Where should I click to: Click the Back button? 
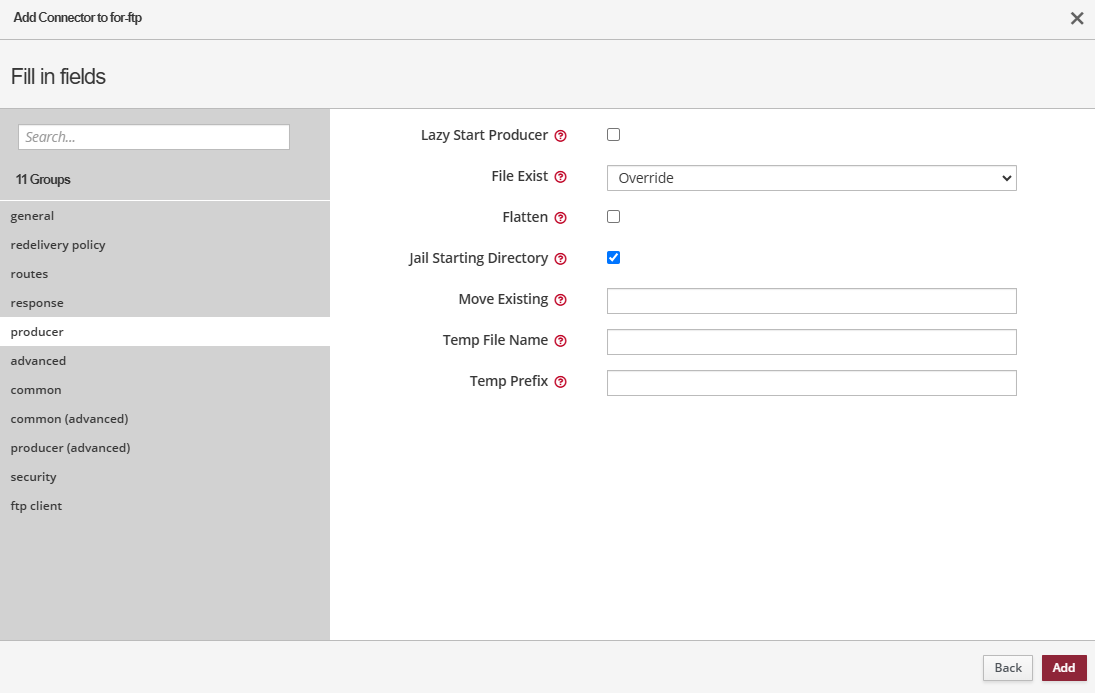pyautogui.click(x=1007, y=668)
